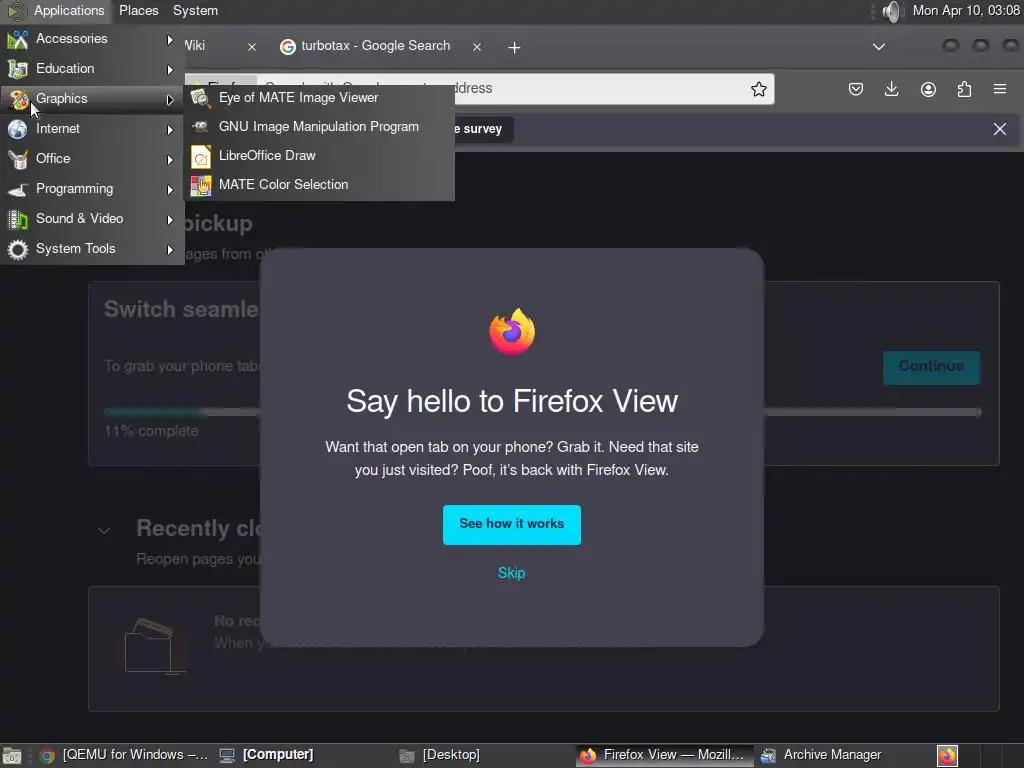Click the Continue button in Firefox View
The image size is (1024, 768).
[931, 367]
